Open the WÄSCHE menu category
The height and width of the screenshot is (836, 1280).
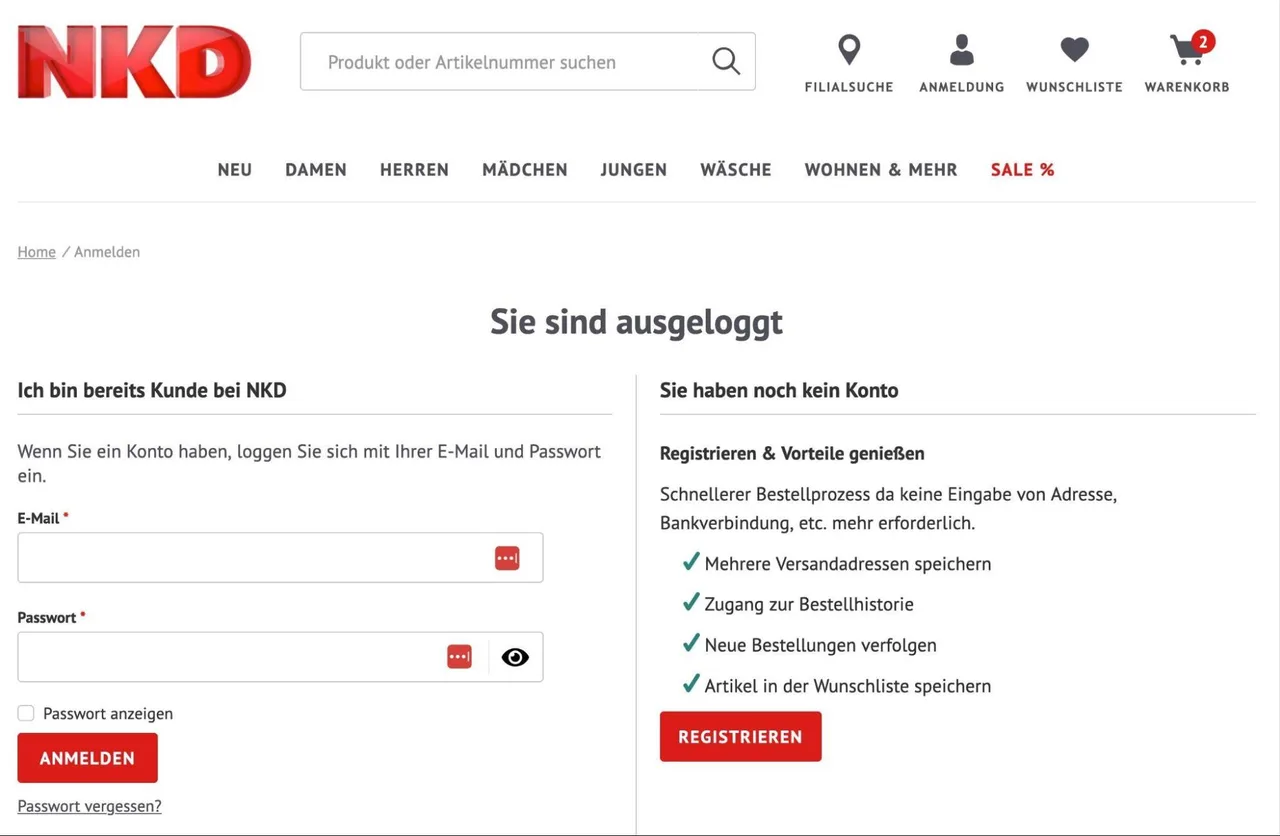[736, 170]
